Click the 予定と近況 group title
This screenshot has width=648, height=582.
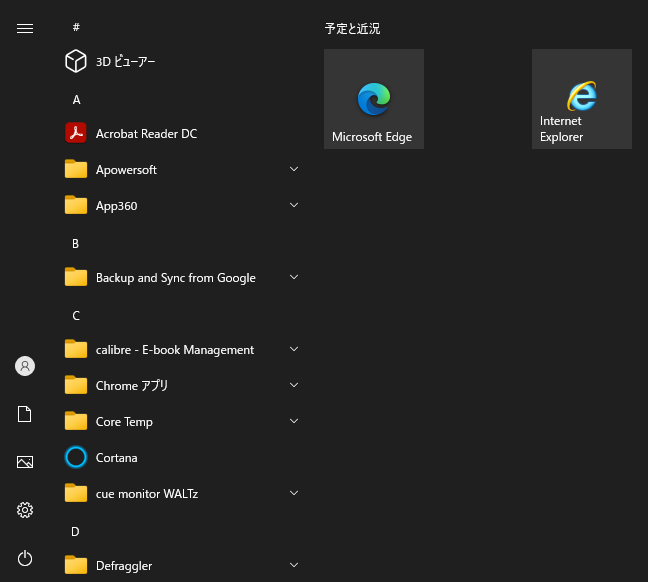(353, 29)
